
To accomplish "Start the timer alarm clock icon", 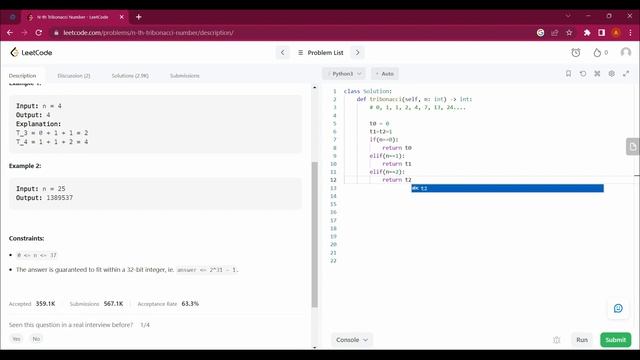I will 576,52.
